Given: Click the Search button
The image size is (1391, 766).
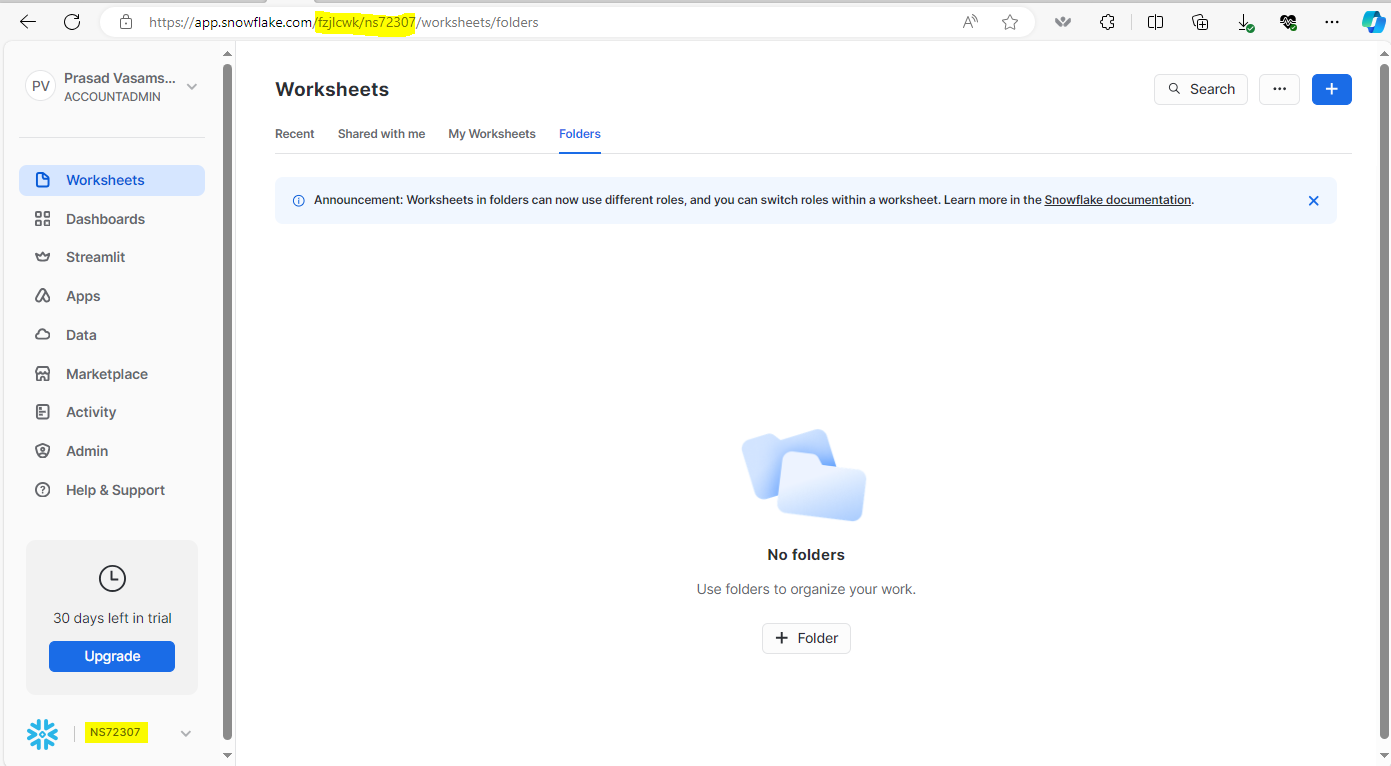Looking at the screenshot, I should 1201,89.
